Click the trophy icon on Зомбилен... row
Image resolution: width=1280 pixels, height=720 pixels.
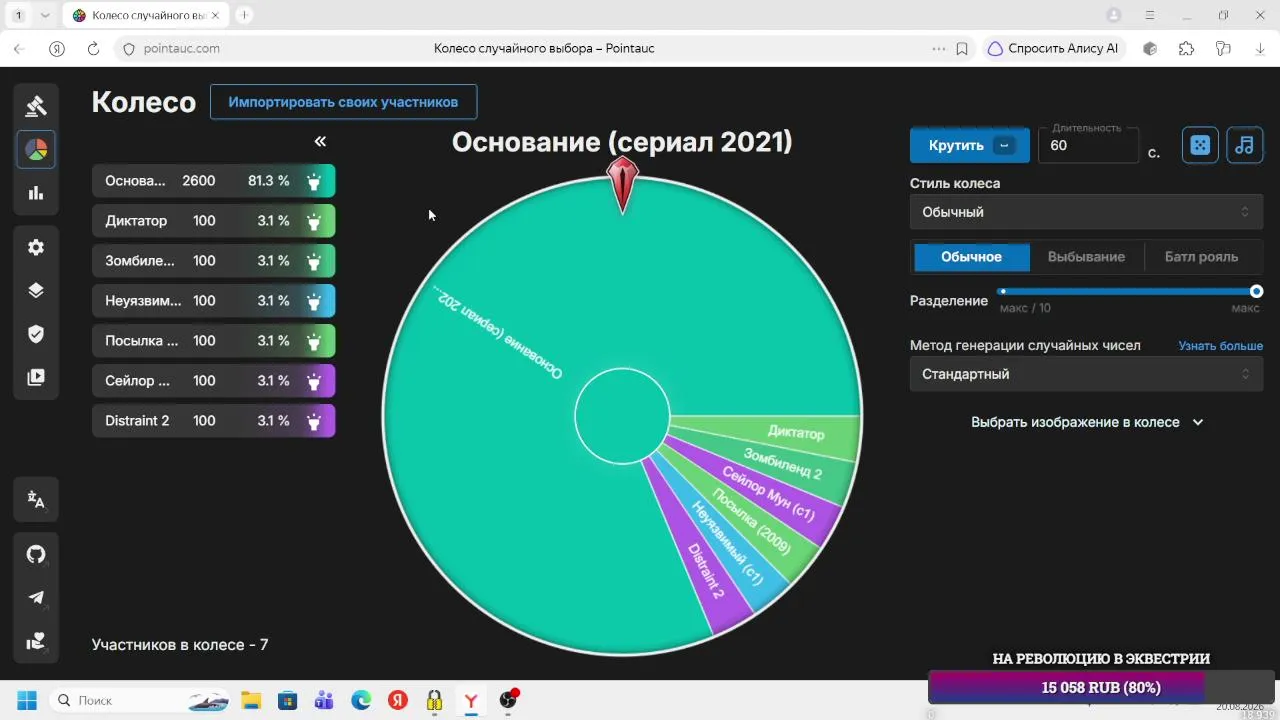(x=314, y=261)
